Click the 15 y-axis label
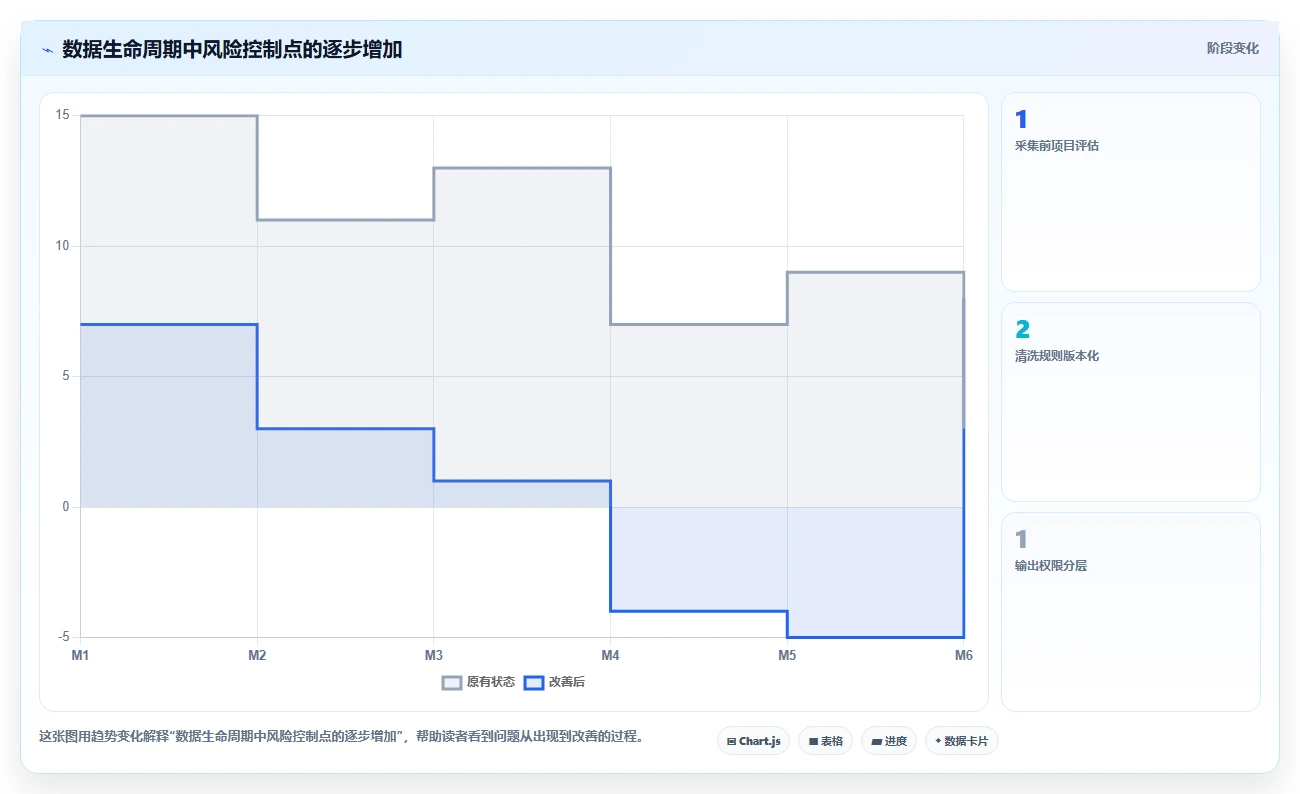Viewport: 1300px width, 794px height. [x=62, y=116]
